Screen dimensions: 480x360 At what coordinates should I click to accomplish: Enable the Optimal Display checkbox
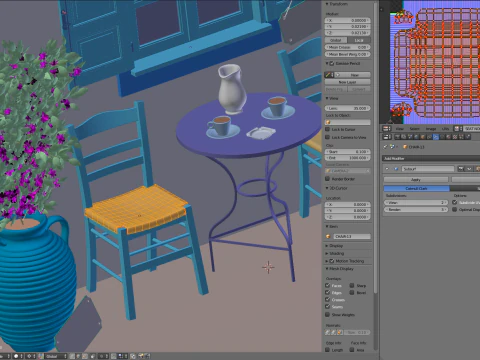tap(455, 209)
